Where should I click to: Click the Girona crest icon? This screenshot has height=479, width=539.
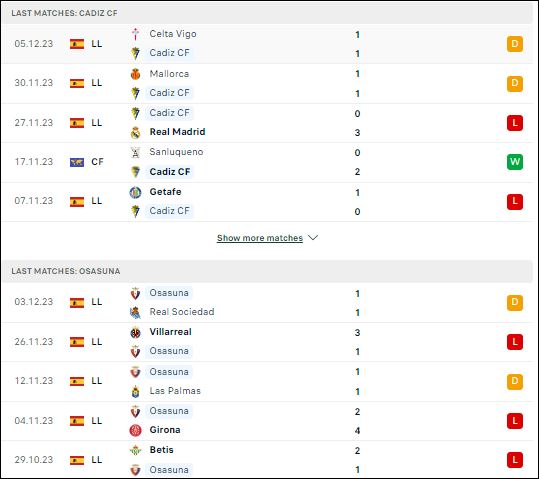coord(135,430)
